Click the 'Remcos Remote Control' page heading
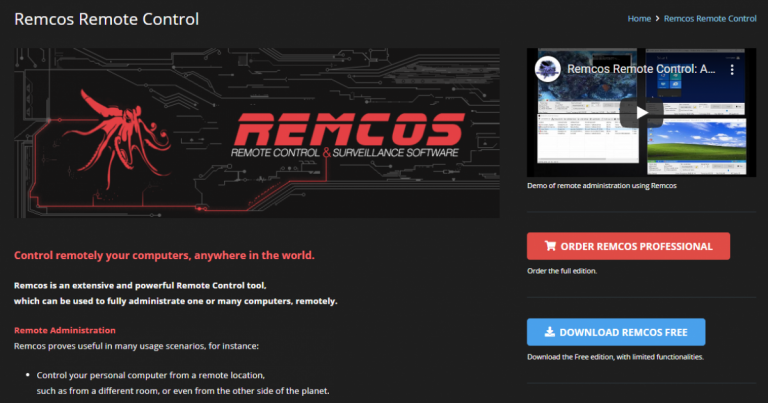This screenshot has height=403, width=768. tap(106, 19)
